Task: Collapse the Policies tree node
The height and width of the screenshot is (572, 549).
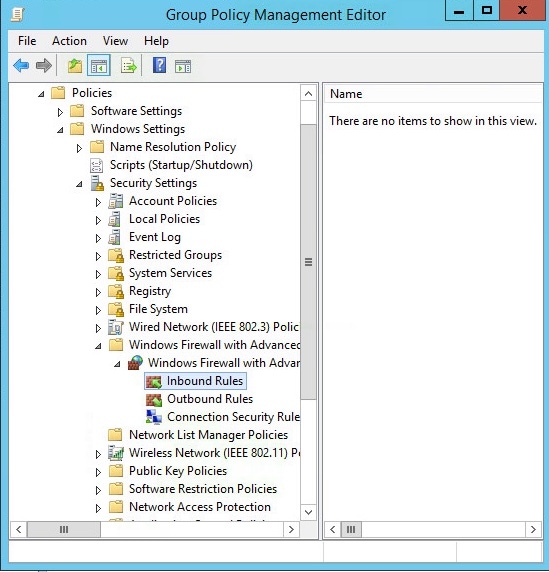Action: (41, 94)
